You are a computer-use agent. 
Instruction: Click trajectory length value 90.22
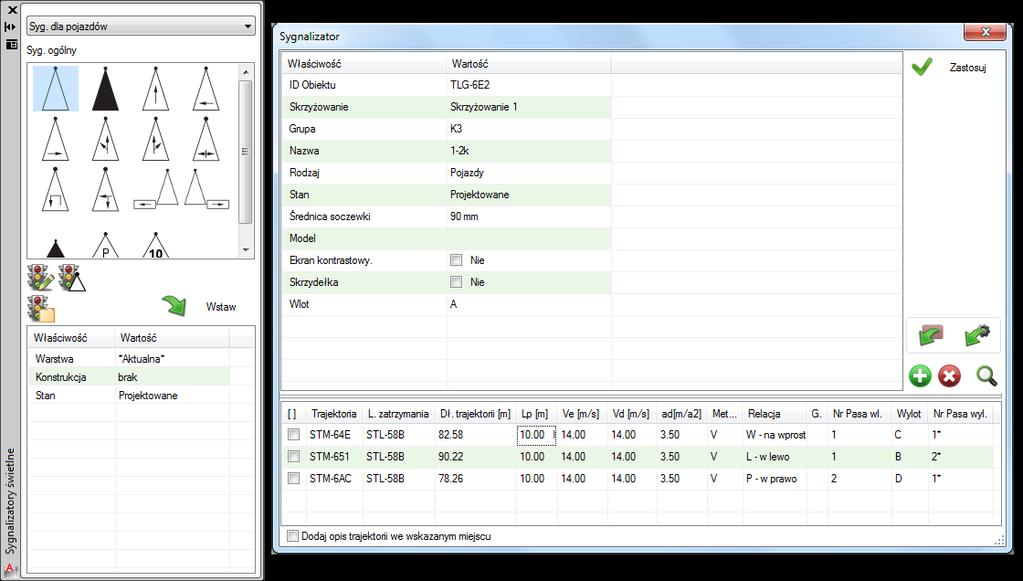pyautogui.click(x=451, y=456)
